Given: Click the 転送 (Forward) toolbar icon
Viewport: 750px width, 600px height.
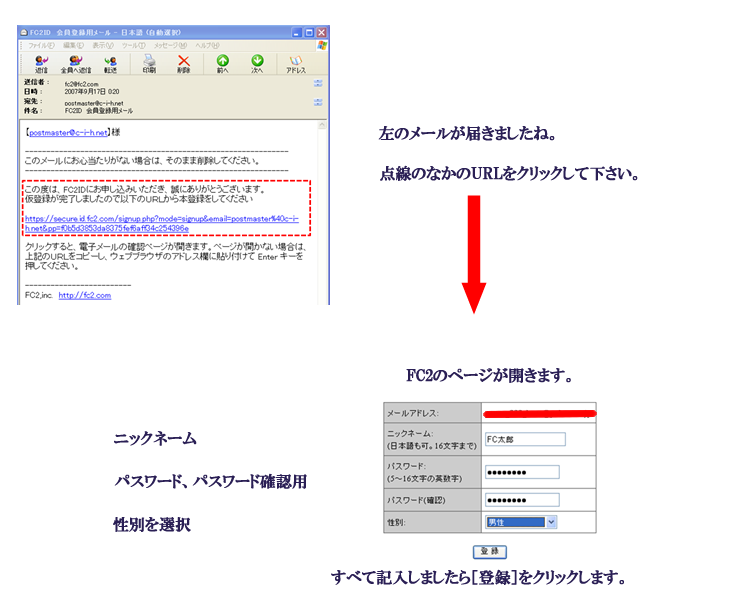Looking at the screenshot, I should [x=110, y=64].
